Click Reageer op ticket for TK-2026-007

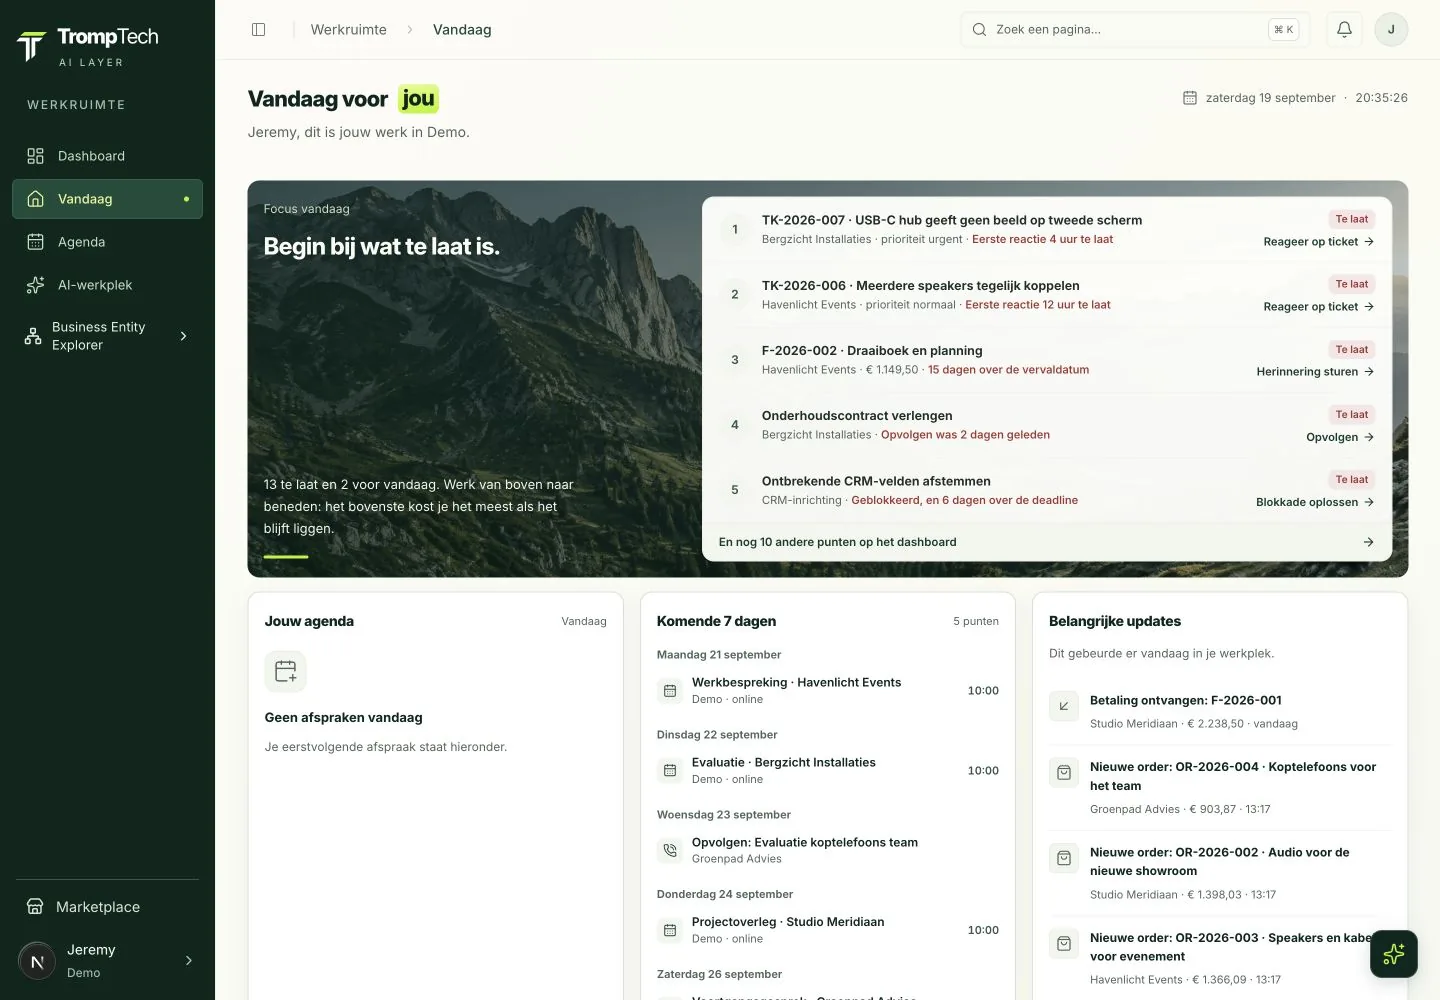(1318, 242)
